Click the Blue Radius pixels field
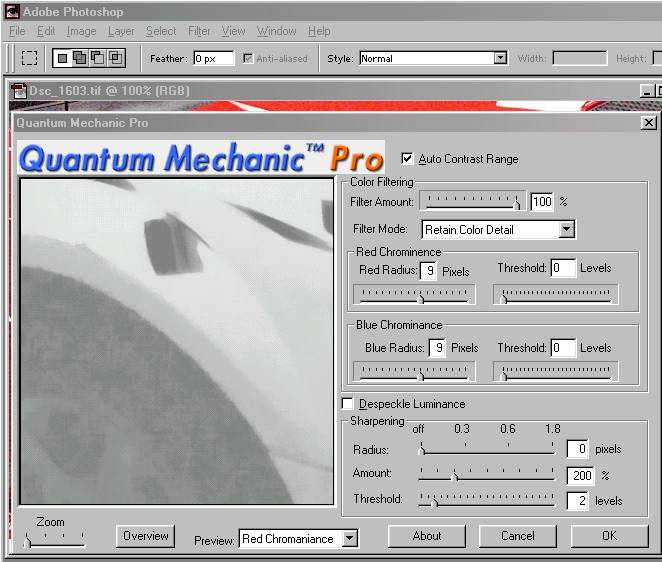This screenshot has width=662, height=562. pyautogui.click(x=437, y=348)
